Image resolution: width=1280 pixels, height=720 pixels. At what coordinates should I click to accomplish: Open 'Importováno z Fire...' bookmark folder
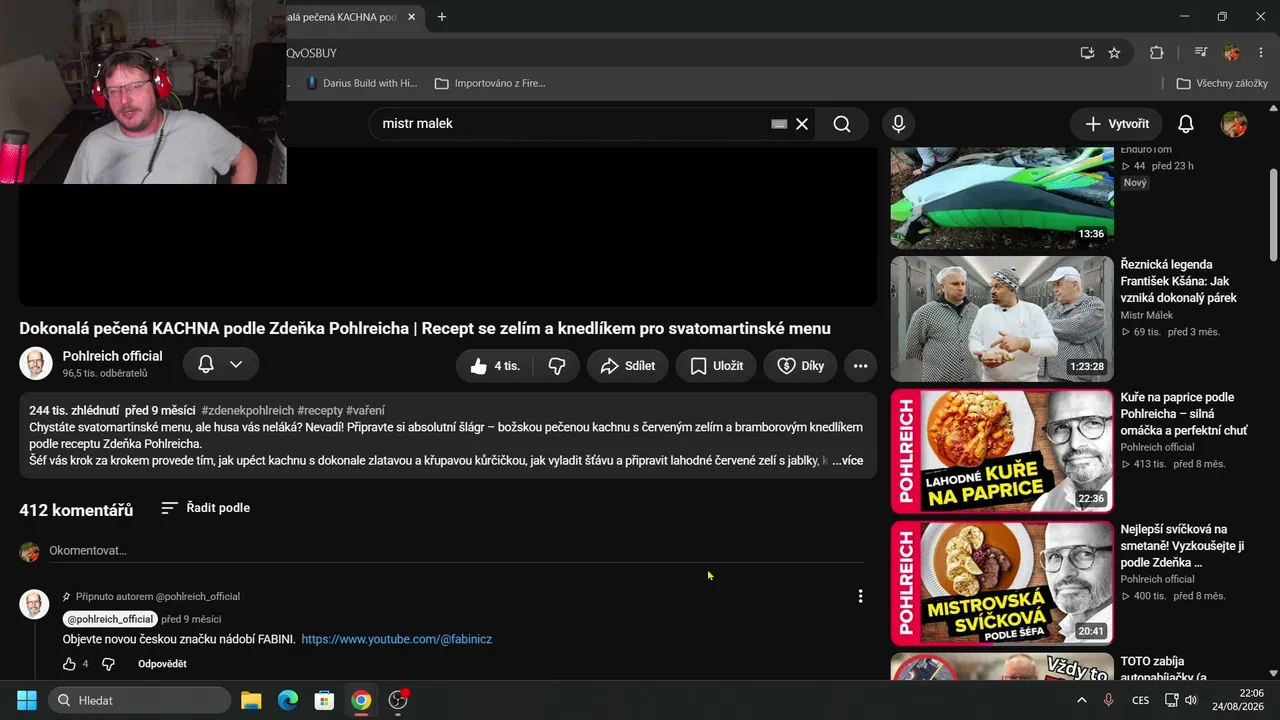(x=490, y=83)
